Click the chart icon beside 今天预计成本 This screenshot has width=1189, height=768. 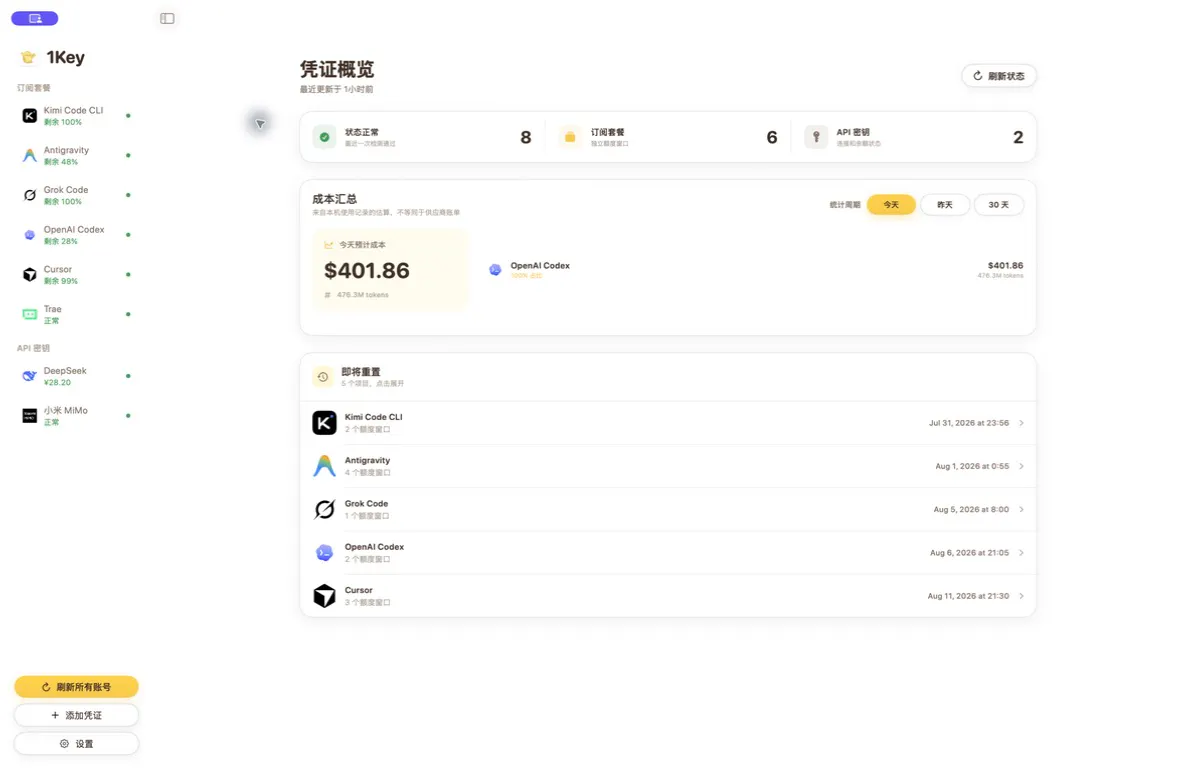click(x=328, y=245)
